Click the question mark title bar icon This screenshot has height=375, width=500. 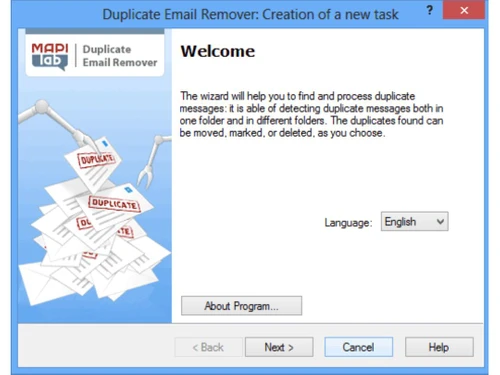[429, 10]
